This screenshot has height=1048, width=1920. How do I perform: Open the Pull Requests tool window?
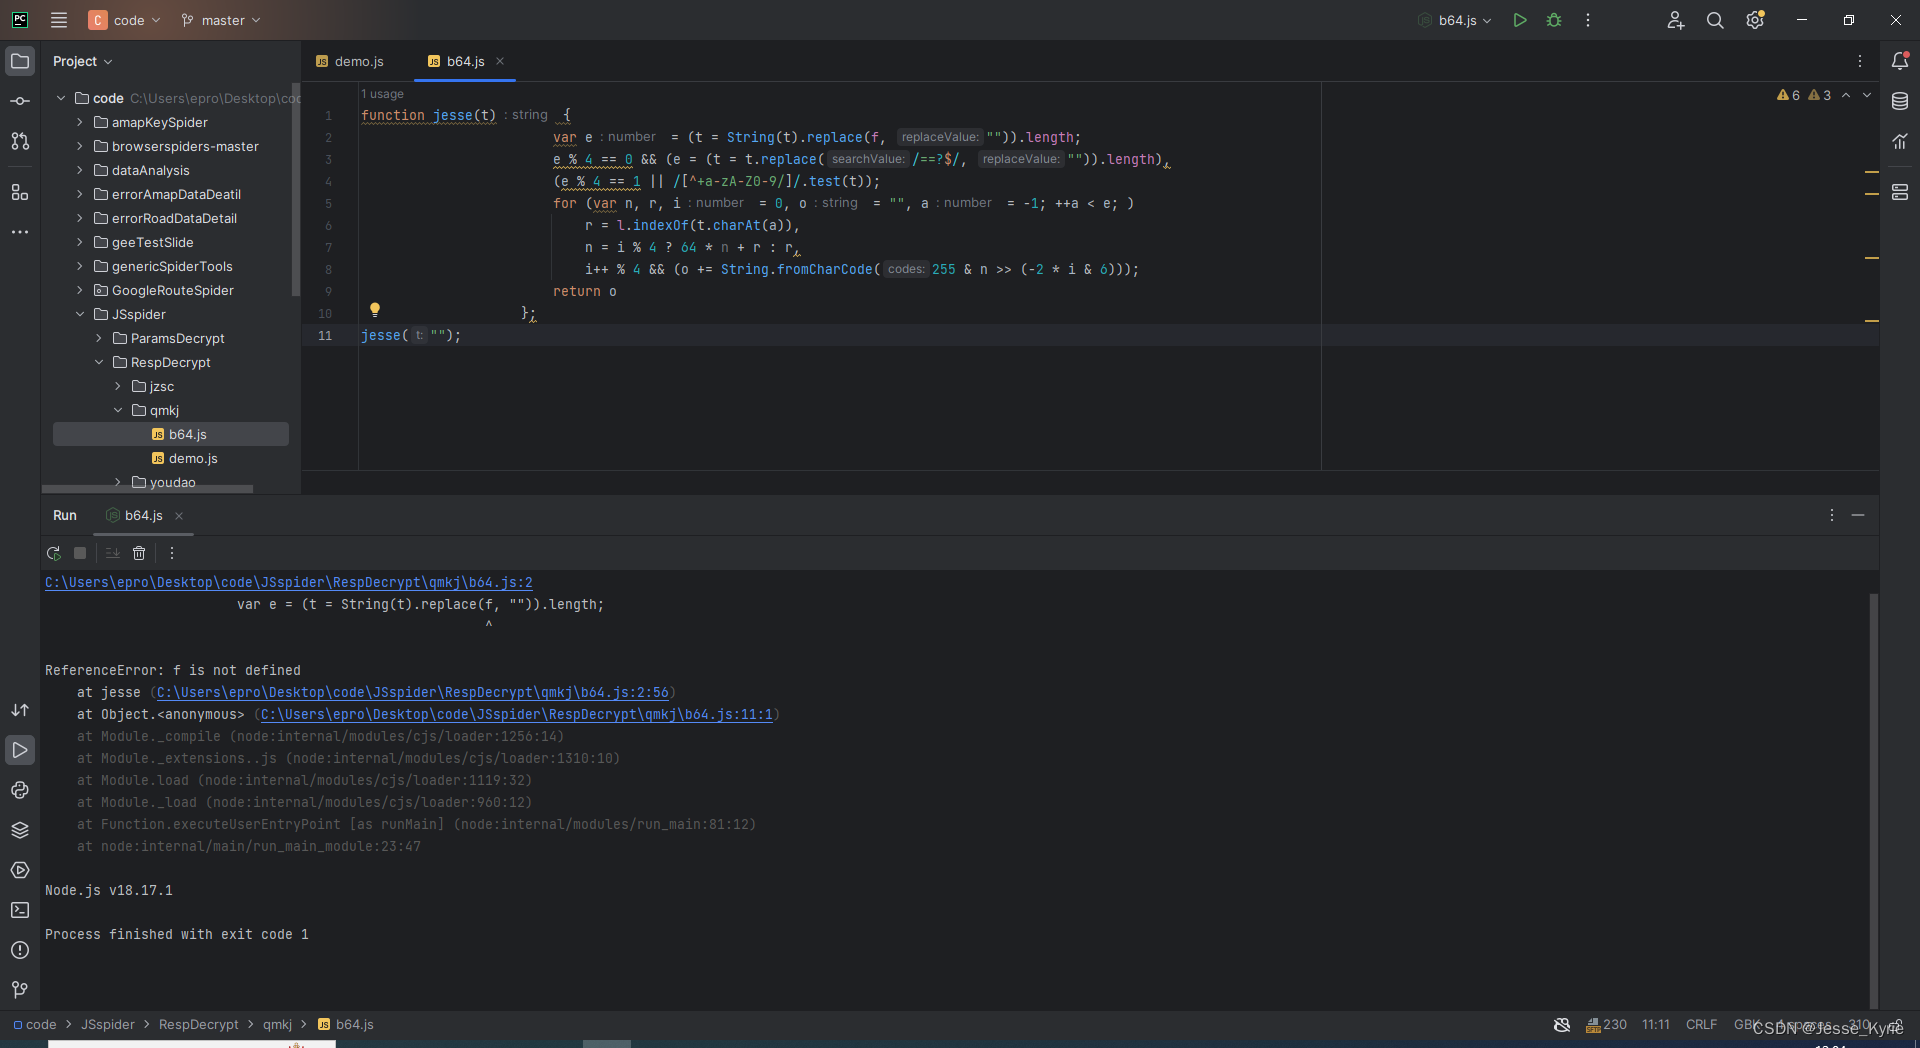point(20,141)
